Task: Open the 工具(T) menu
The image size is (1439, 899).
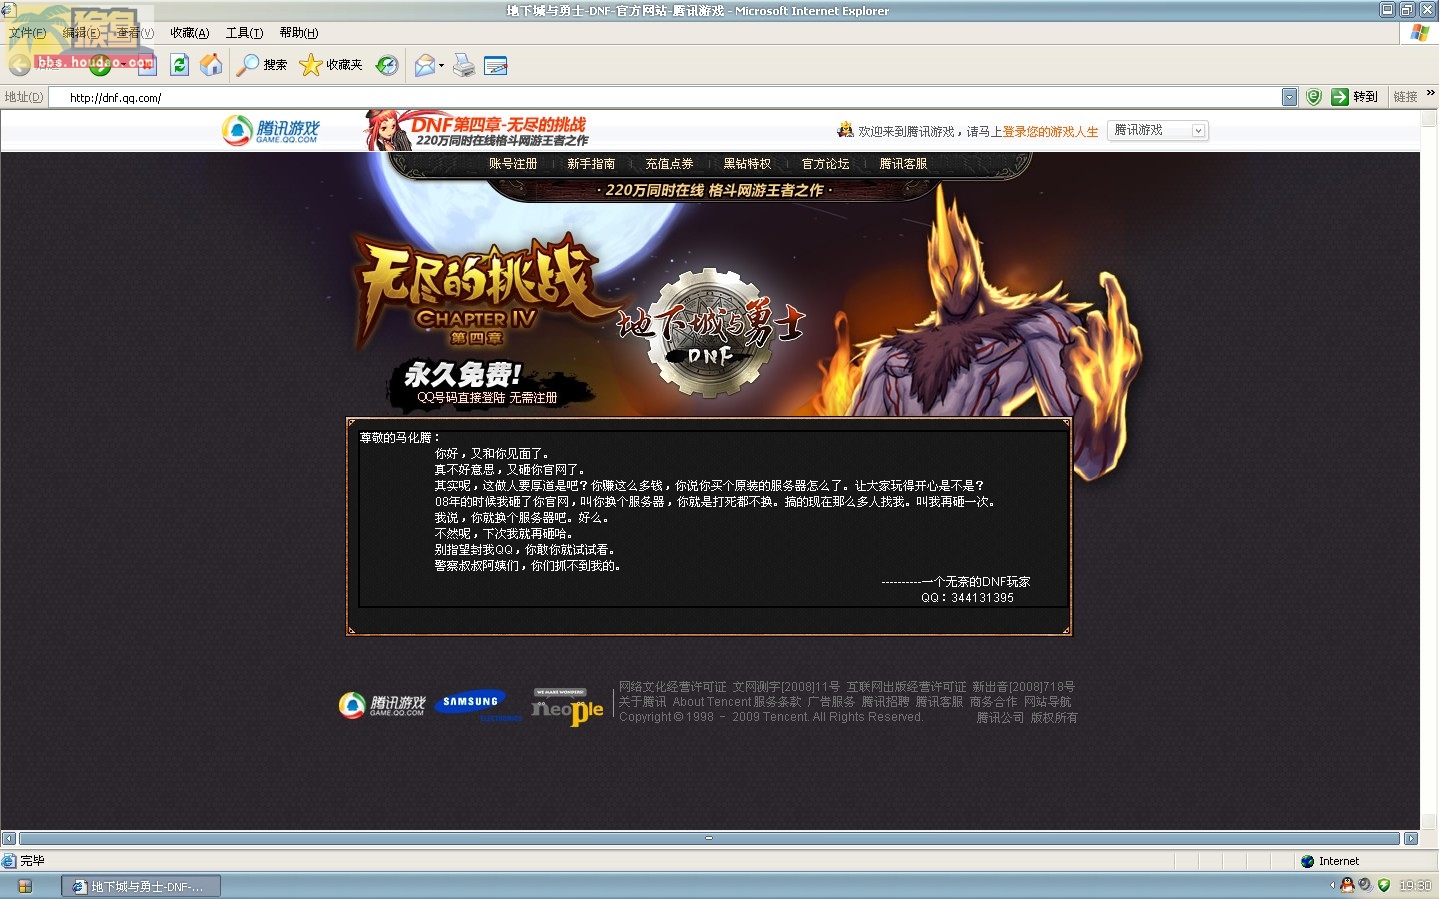Action: 244,33
